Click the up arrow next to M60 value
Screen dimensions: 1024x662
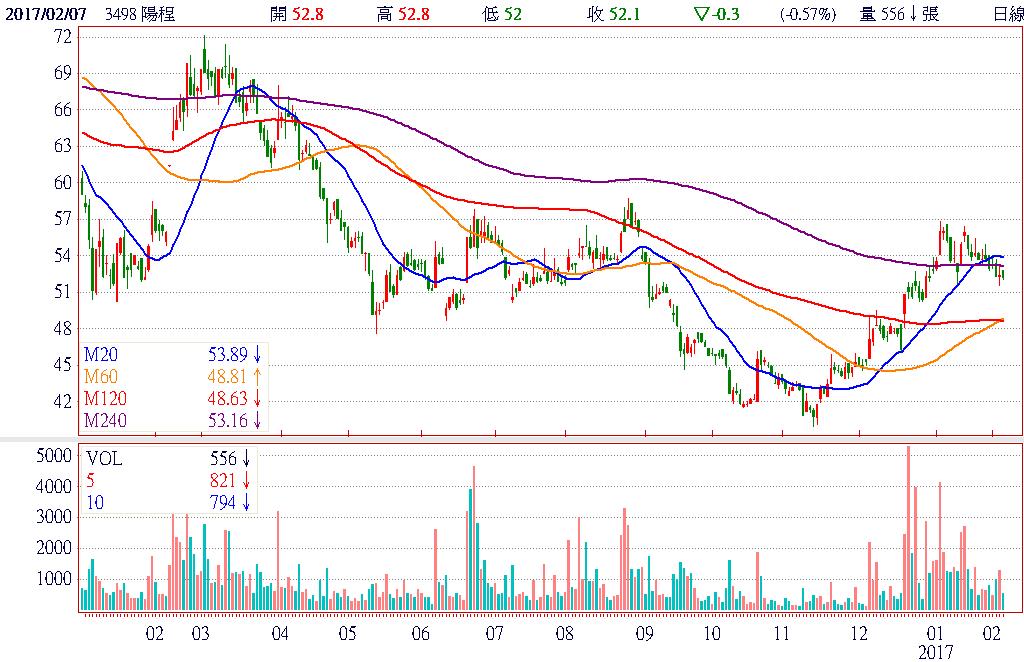(x=257, y=375)
